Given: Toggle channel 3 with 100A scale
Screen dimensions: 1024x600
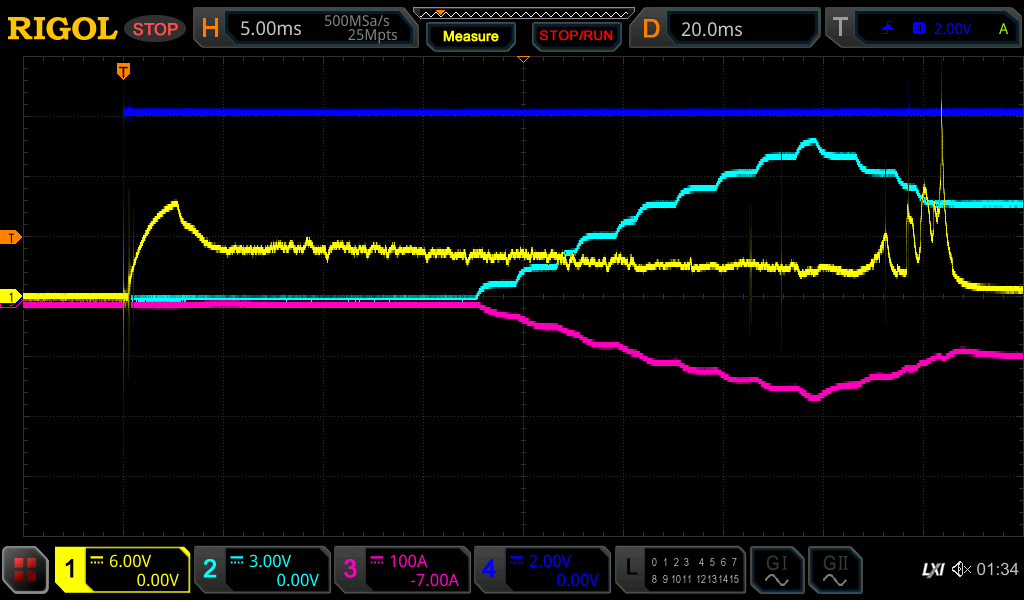Looking at the screenshot, I should tap(402, 570).
